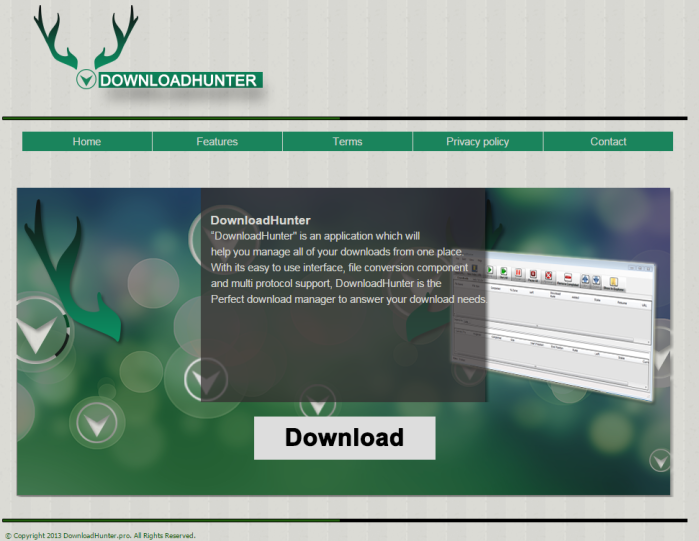The width and height of the screenshot is (699, 541).
Task: Click the red pause icon in app preview
Action: 518,272
